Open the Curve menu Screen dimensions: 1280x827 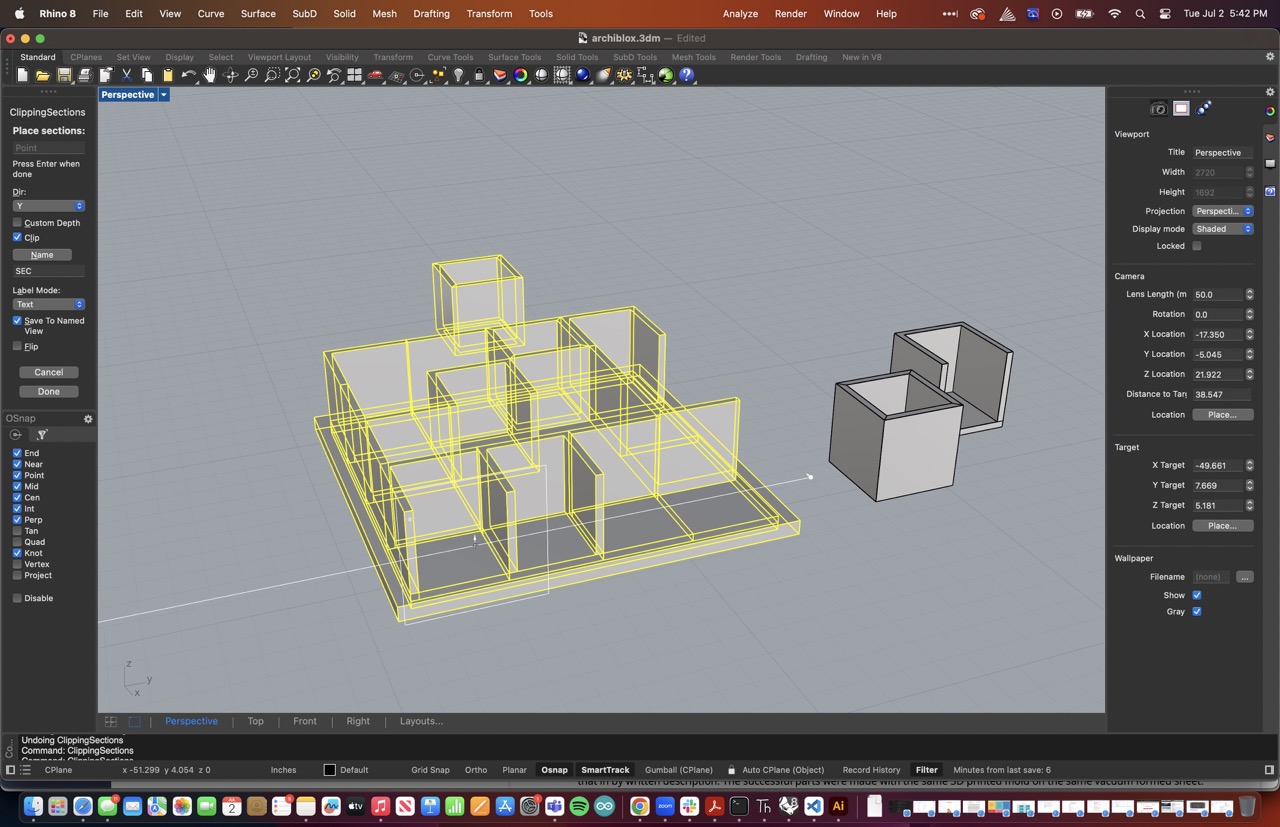pyautogui.click(x=211, y=14)
